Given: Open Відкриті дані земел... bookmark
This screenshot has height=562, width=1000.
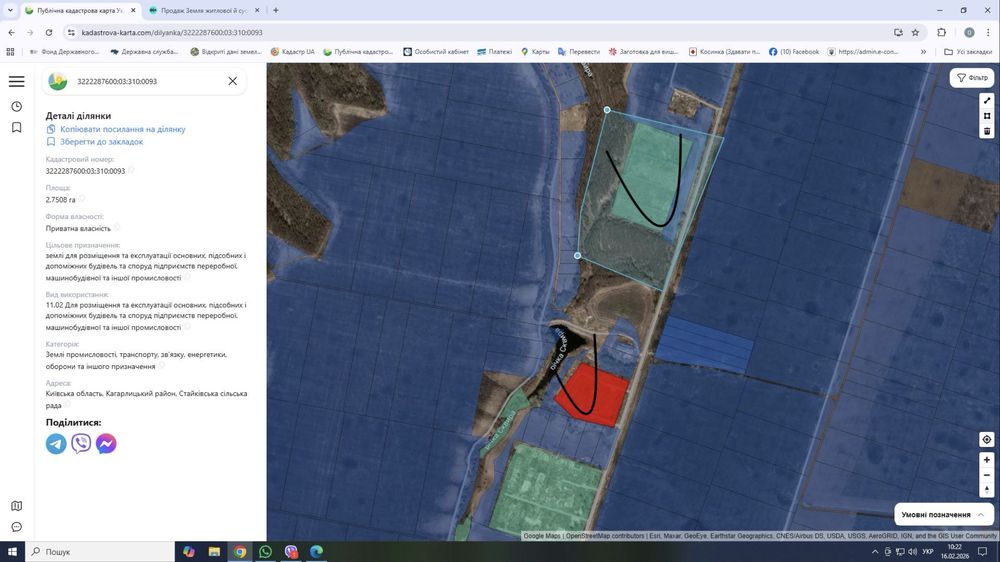Looking at the screenshot, I should point(226,52).
